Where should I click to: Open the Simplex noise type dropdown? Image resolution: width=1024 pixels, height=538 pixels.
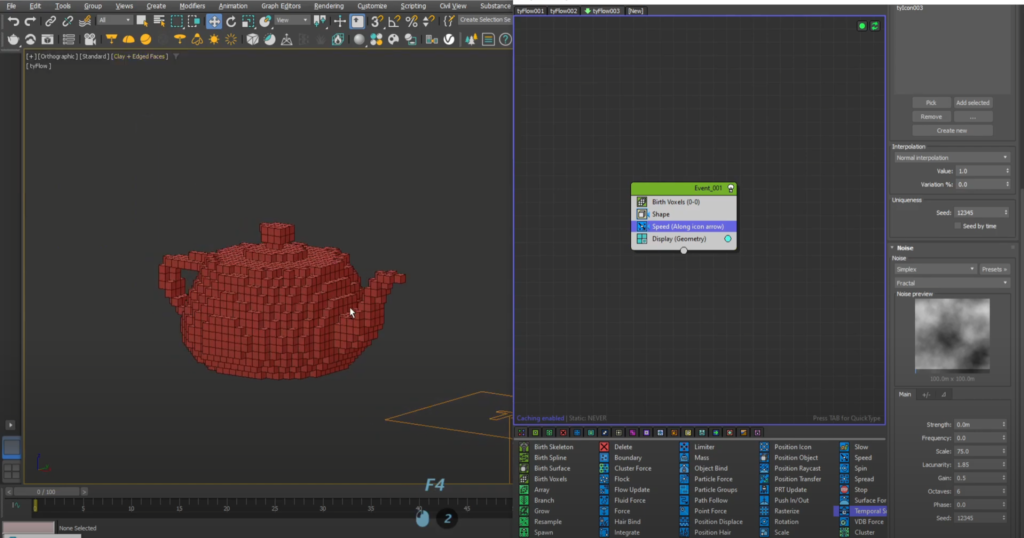point(935,269)
